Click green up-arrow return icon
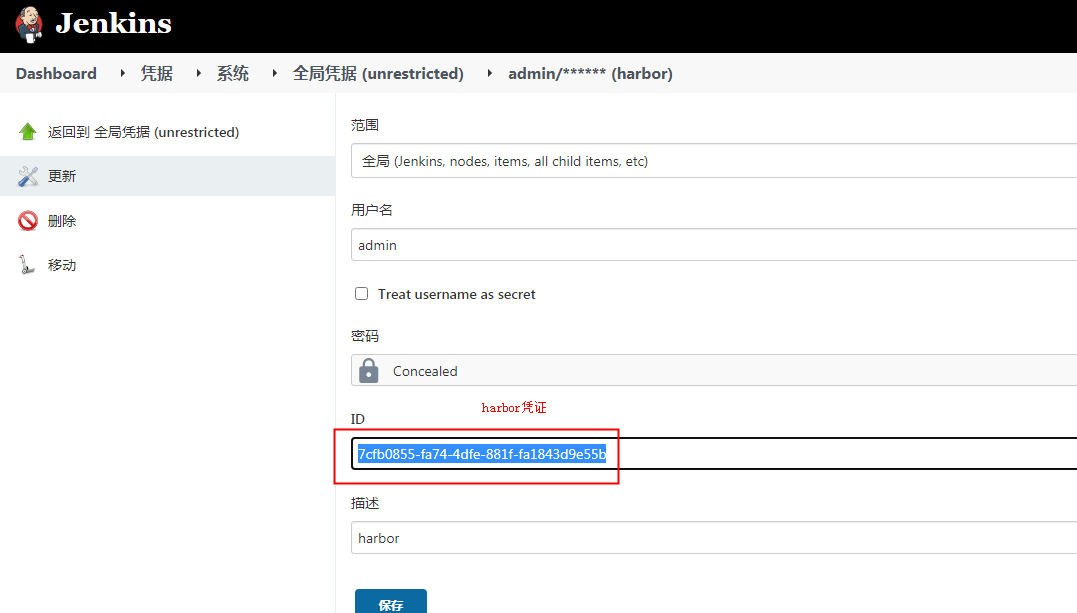 tap(27, 132)
